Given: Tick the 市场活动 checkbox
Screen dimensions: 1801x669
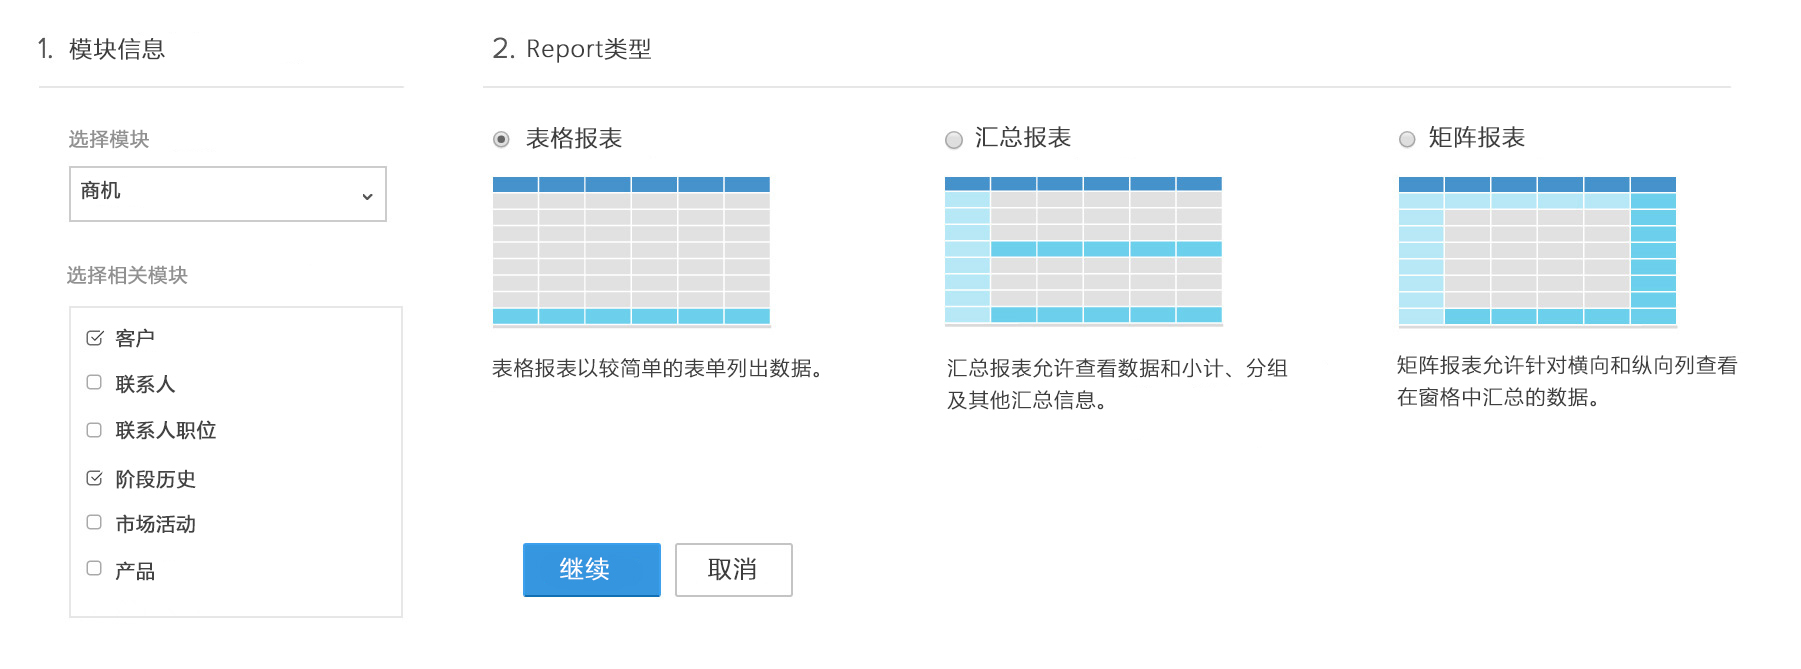Looking at the screenshot, I should 94,522.
